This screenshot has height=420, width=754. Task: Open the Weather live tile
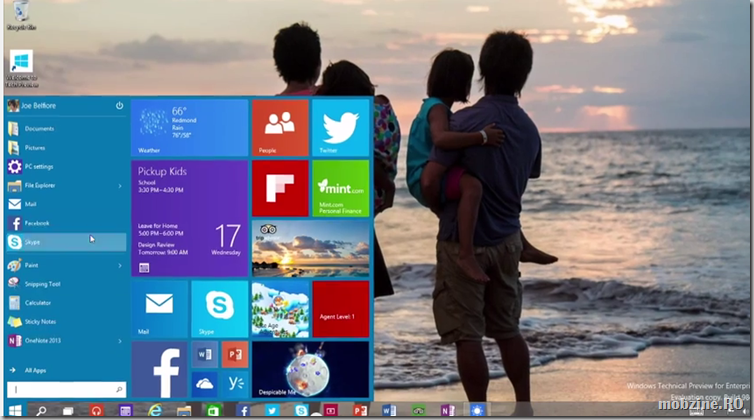click(x=189, y=127)
